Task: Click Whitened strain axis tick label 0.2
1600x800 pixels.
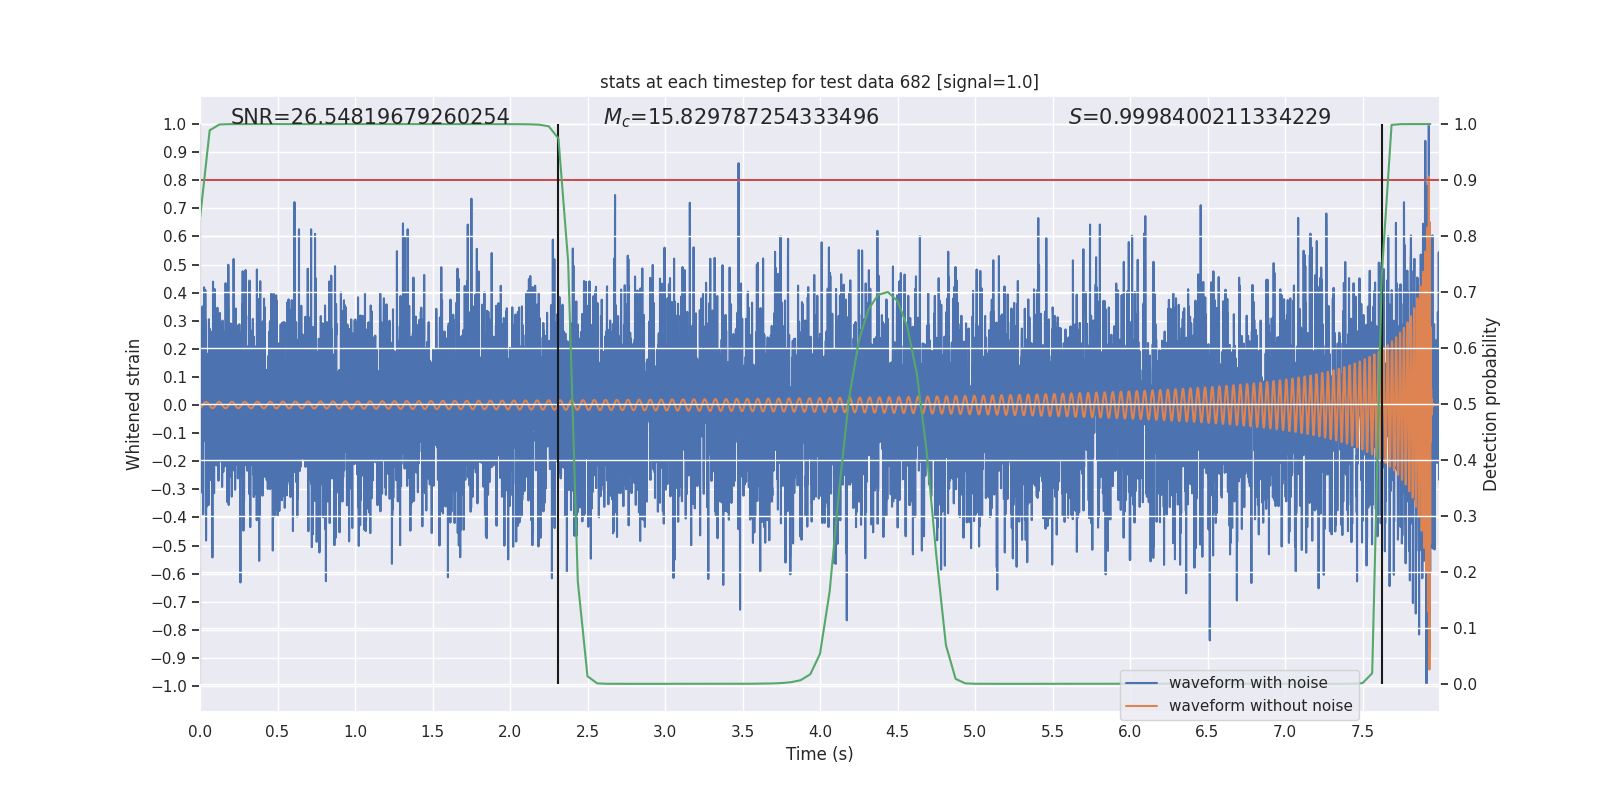Action: pyautogui.click(x=175, y=349)
